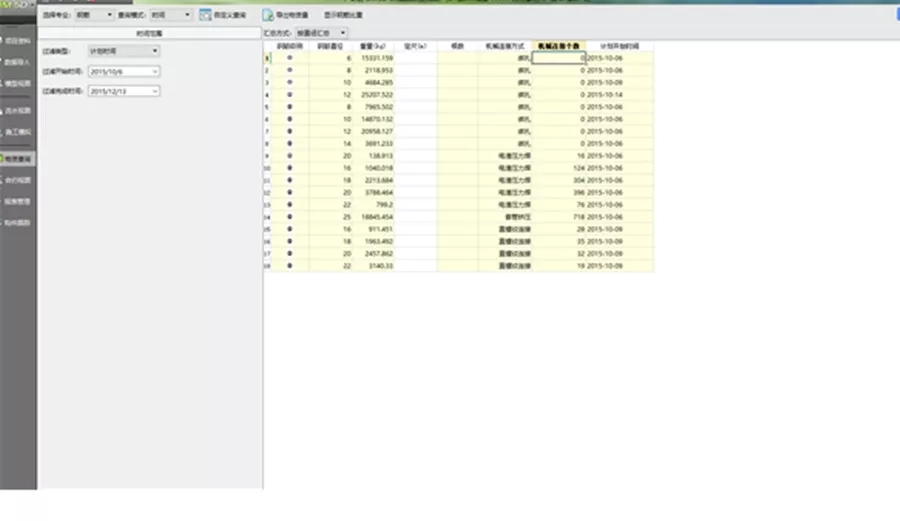Click connection count cell 124
The height and width of the screenshot is (521, 900).
pos(559,168)
